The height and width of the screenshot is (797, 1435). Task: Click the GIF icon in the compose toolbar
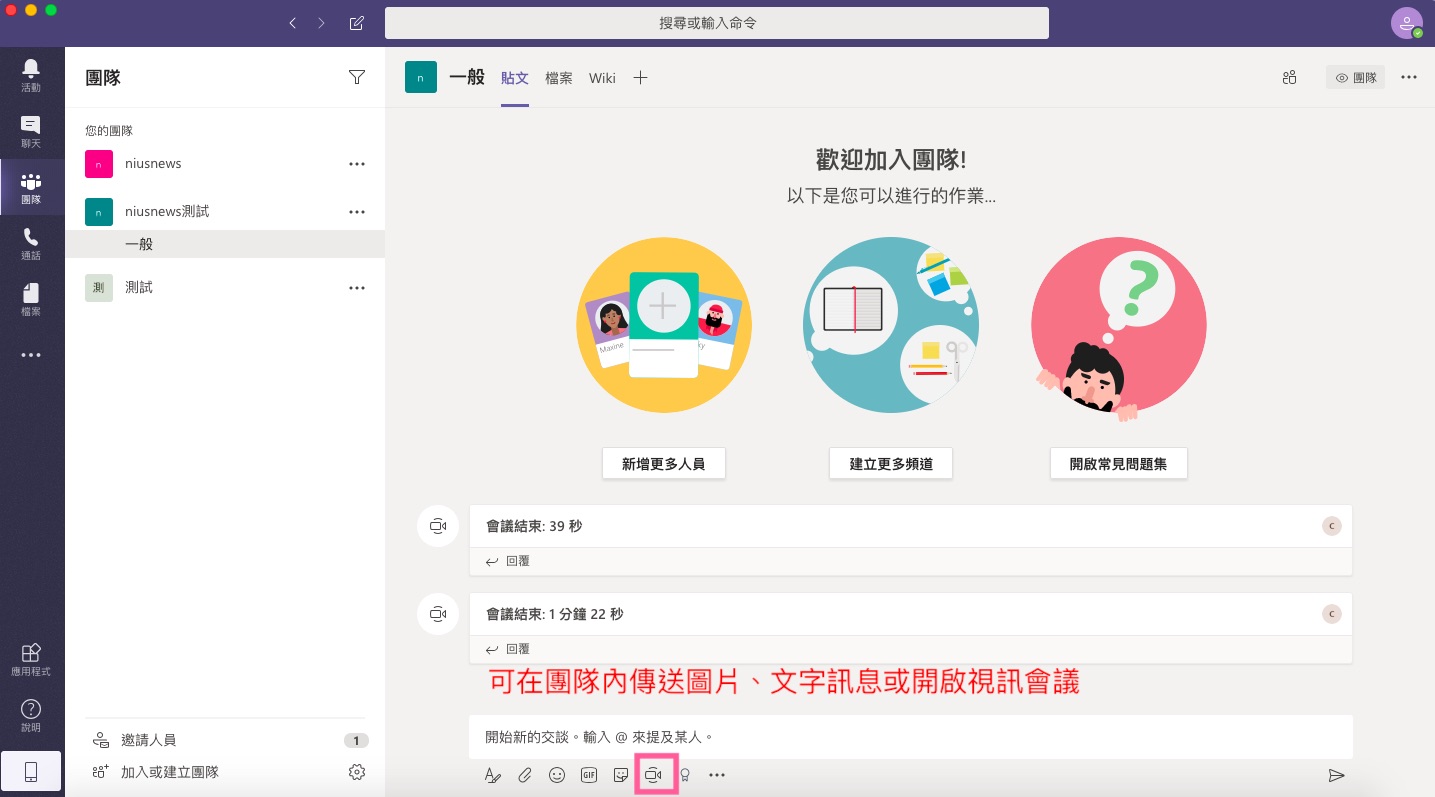tap(589, 775)
